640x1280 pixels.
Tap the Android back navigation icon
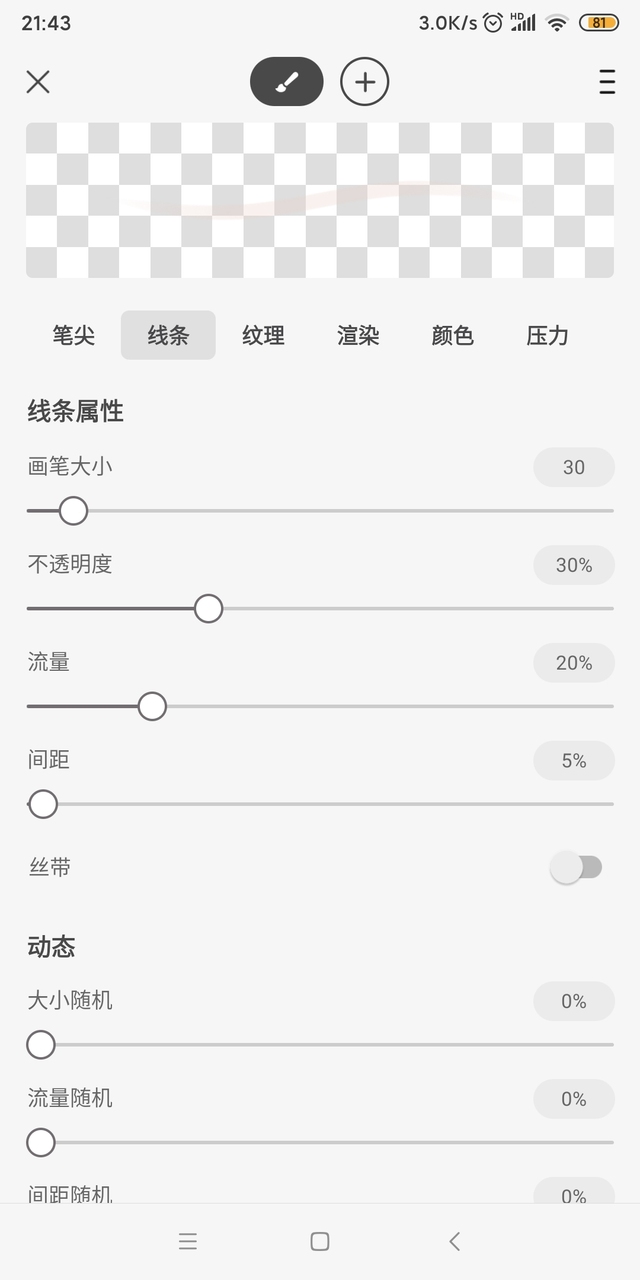pyautogui.click(x=454, y=1241)
